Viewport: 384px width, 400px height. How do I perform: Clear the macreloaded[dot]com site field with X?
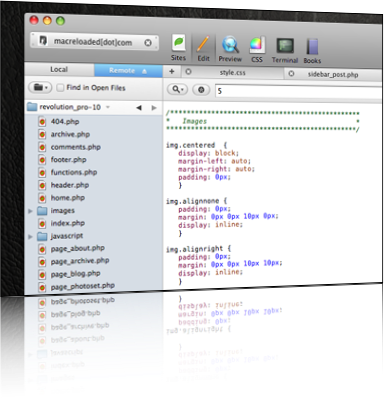(x=148, y=43)
